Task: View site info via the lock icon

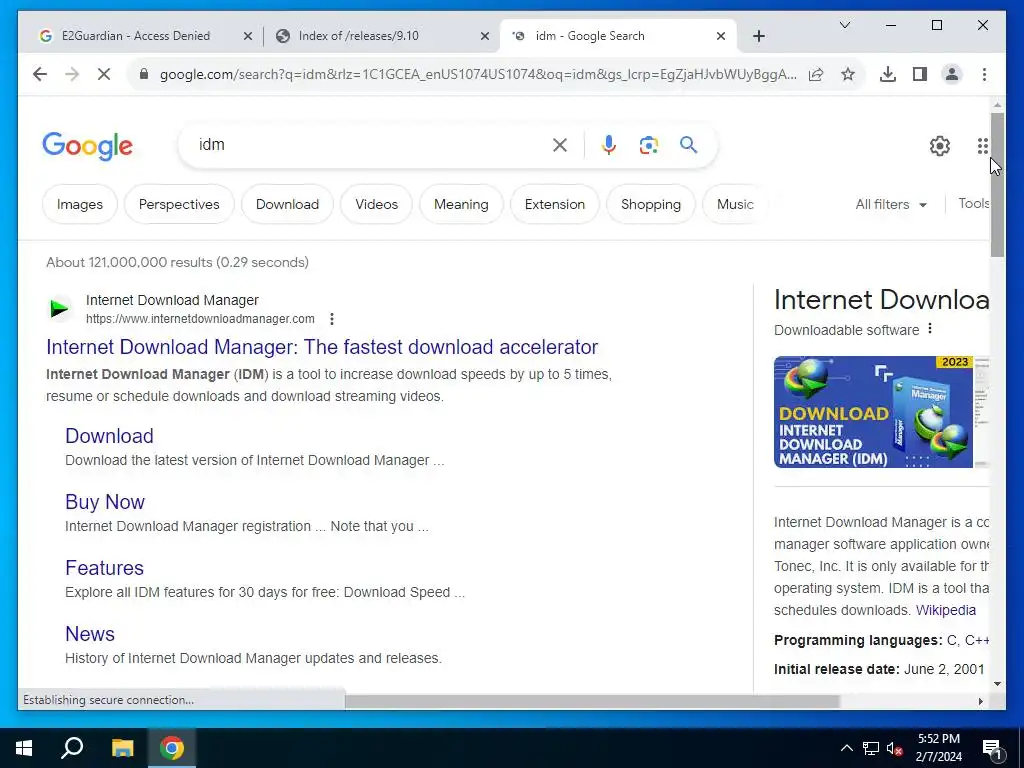Action: [144, 74]
